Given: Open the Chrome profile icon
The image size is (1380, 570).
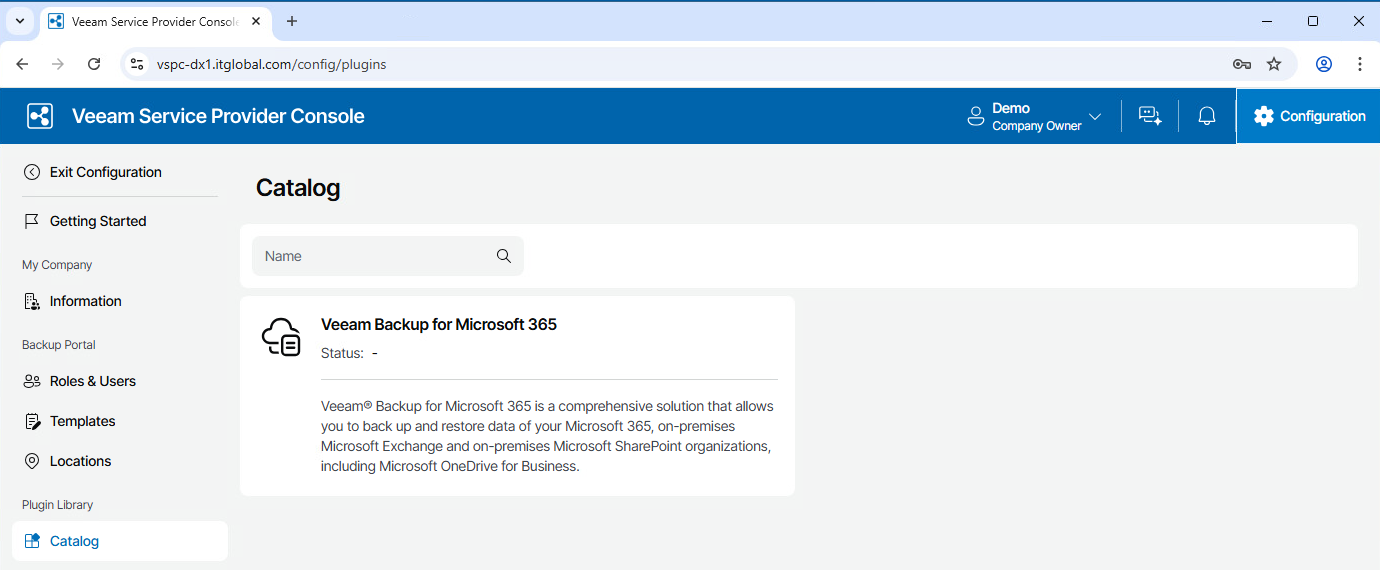Looking at the screenshot, I should click(1324, 64).
